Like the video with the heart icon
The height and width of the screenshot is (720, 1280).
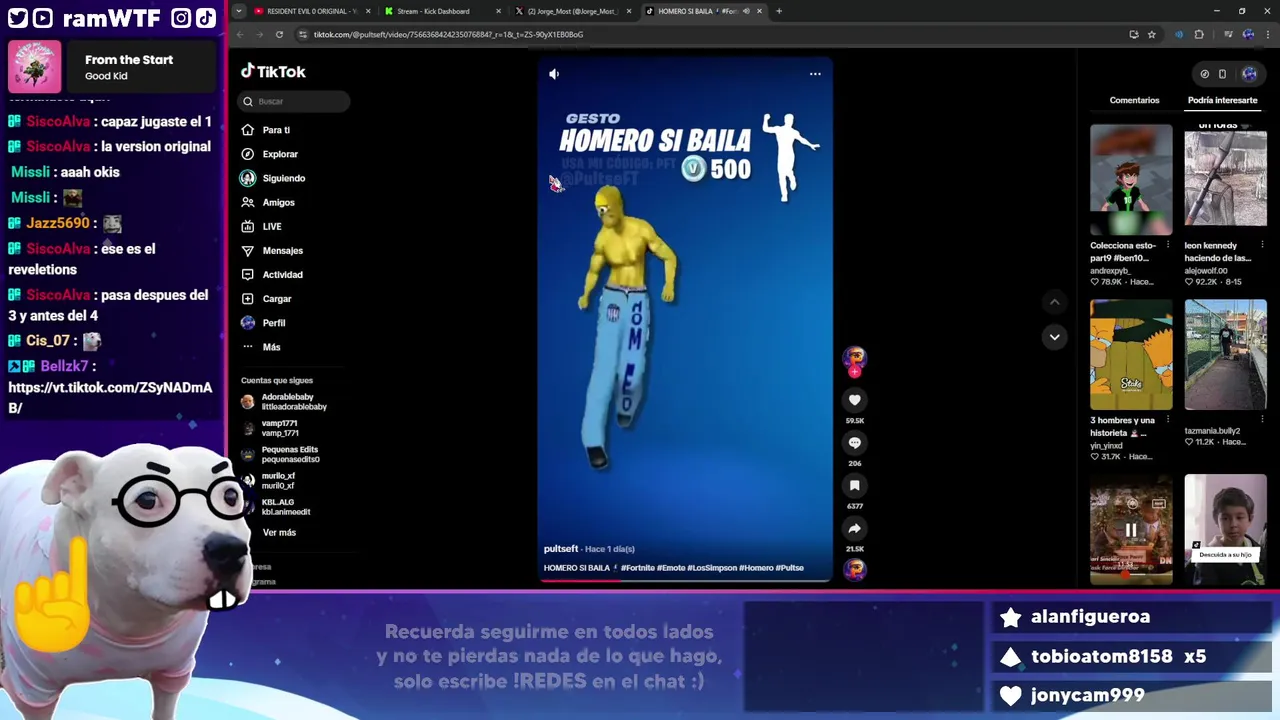click(x=854, y=400)
